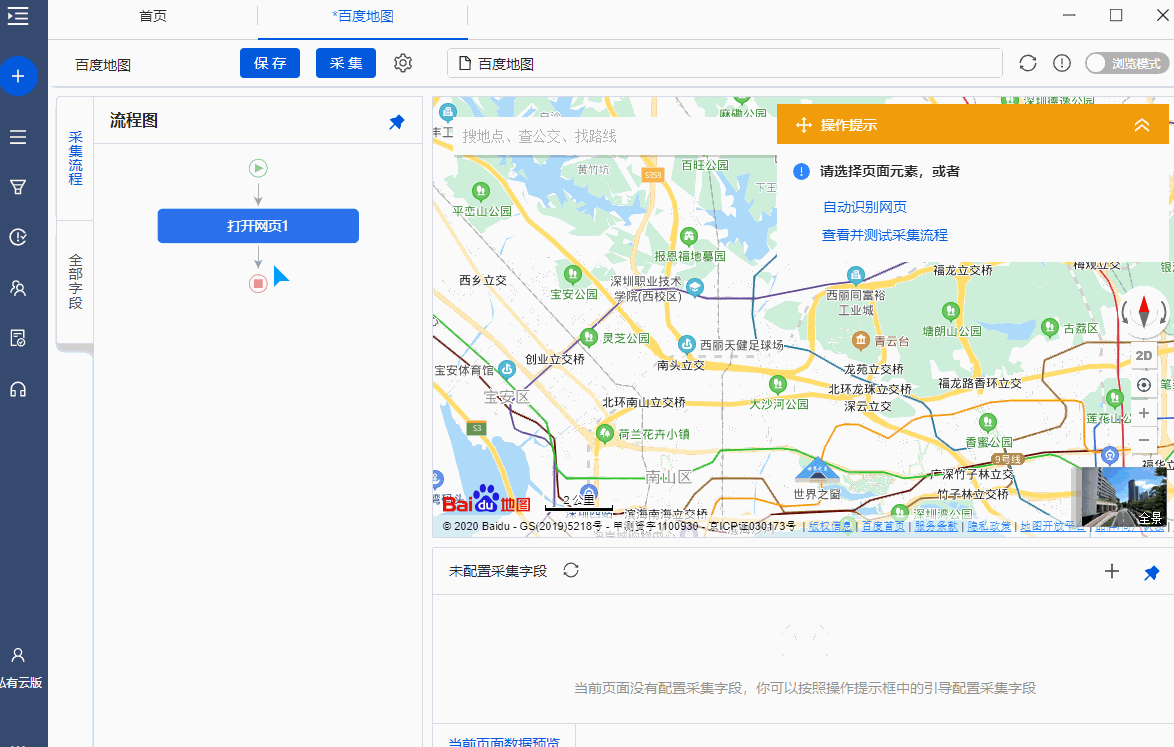Open the task list icon in sidebar
This screenshot has height=747, width=1174.
pyautogui.click(x=18, y=137)
